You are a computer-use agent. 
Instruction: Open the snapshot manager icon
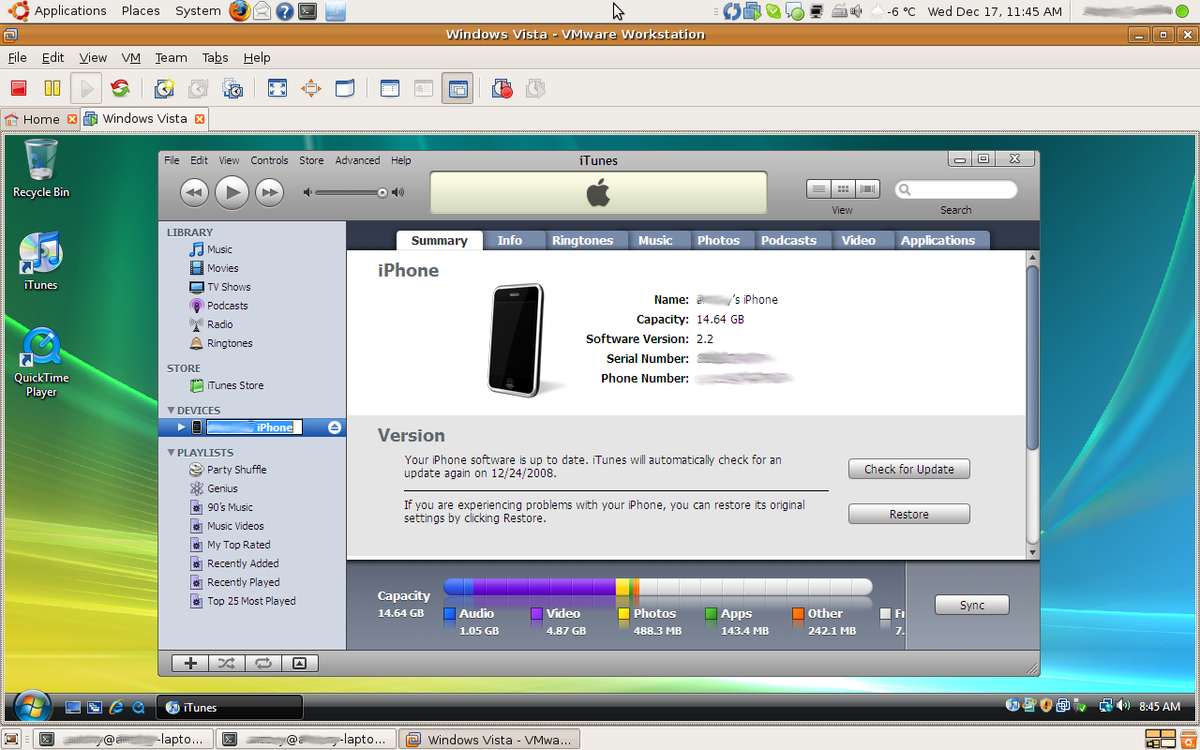232,89
